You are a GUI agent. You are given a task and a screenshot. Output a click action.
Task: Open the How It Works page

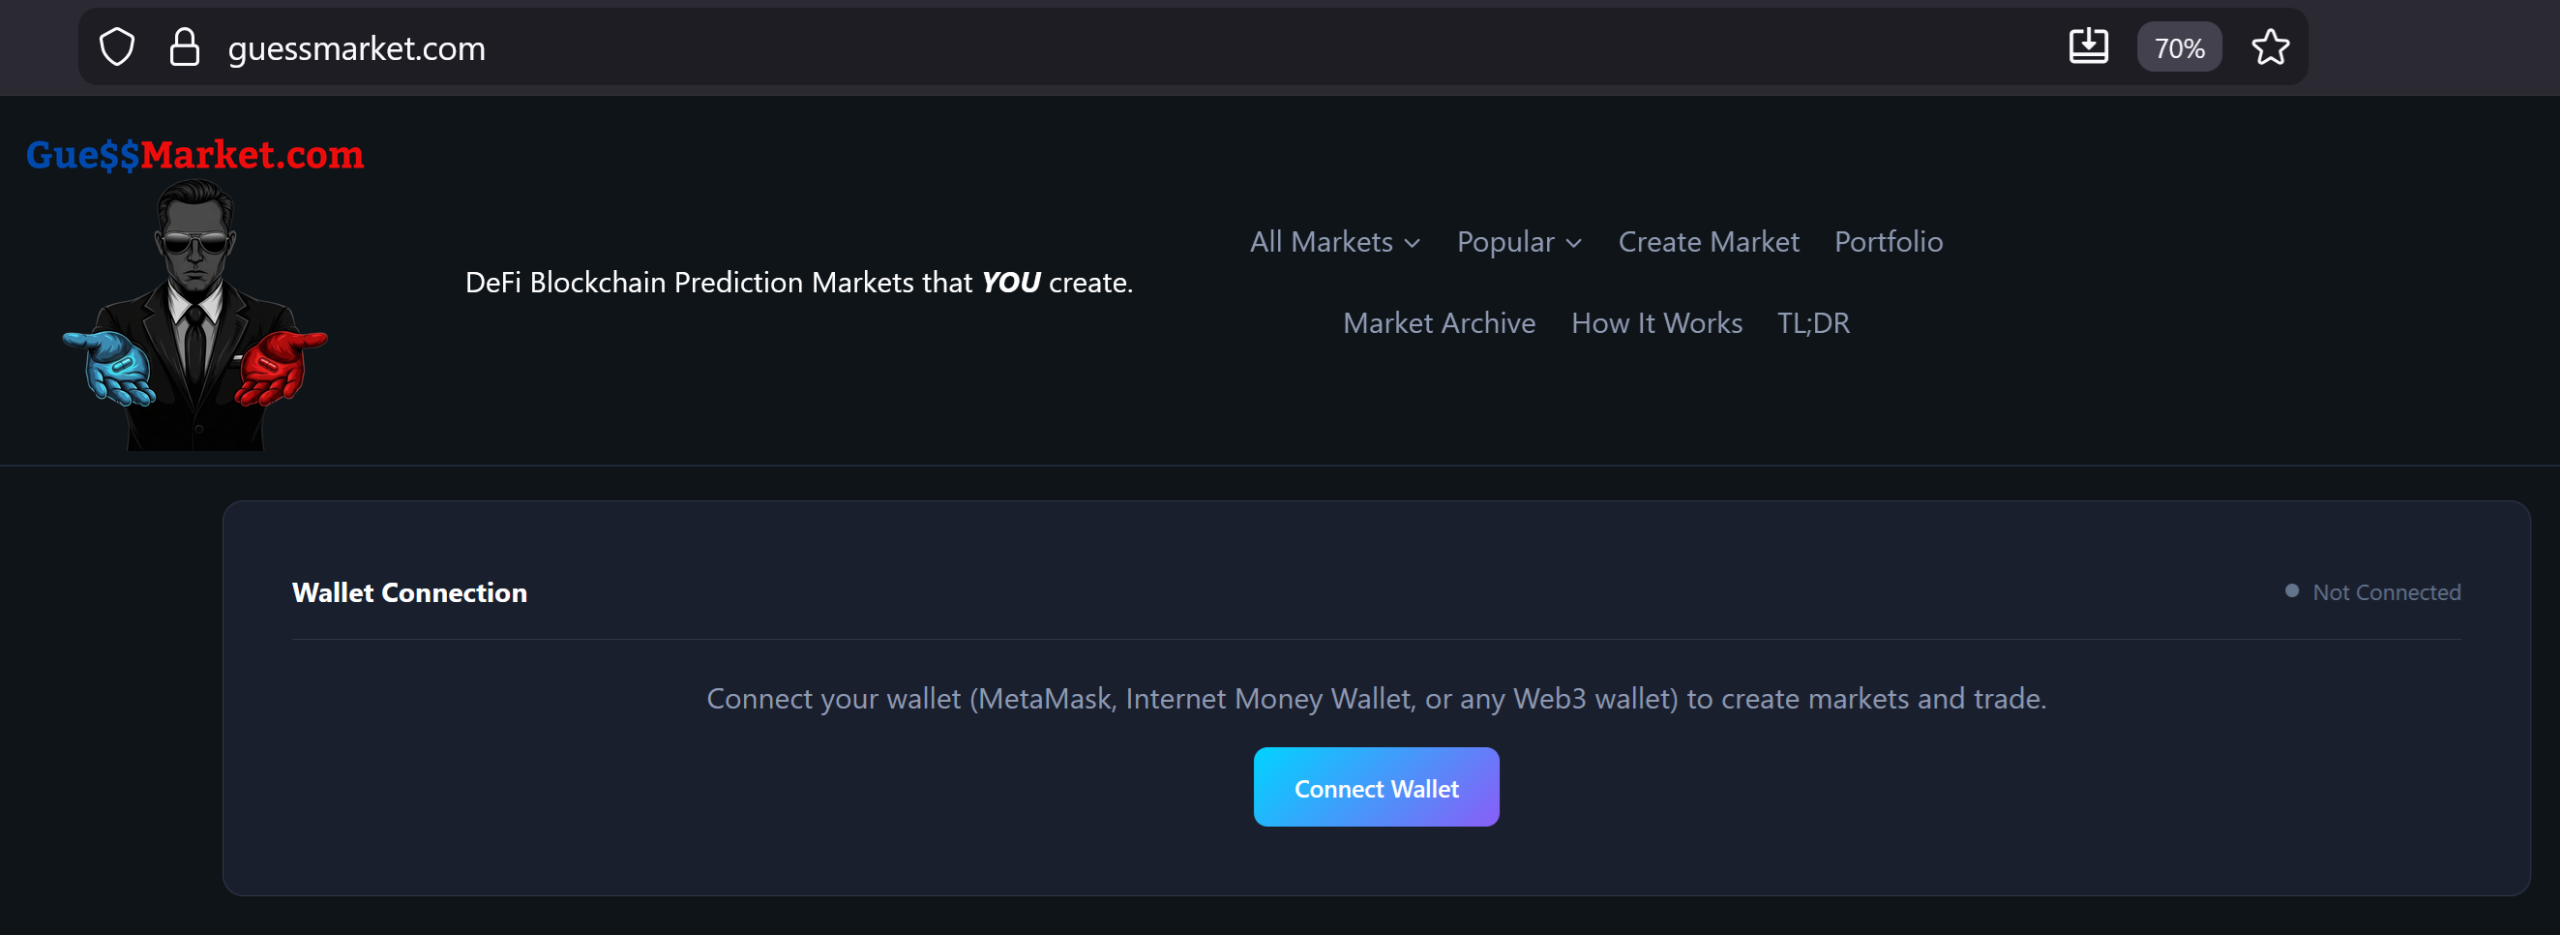pyautogui.click(x=1656, y=322)
